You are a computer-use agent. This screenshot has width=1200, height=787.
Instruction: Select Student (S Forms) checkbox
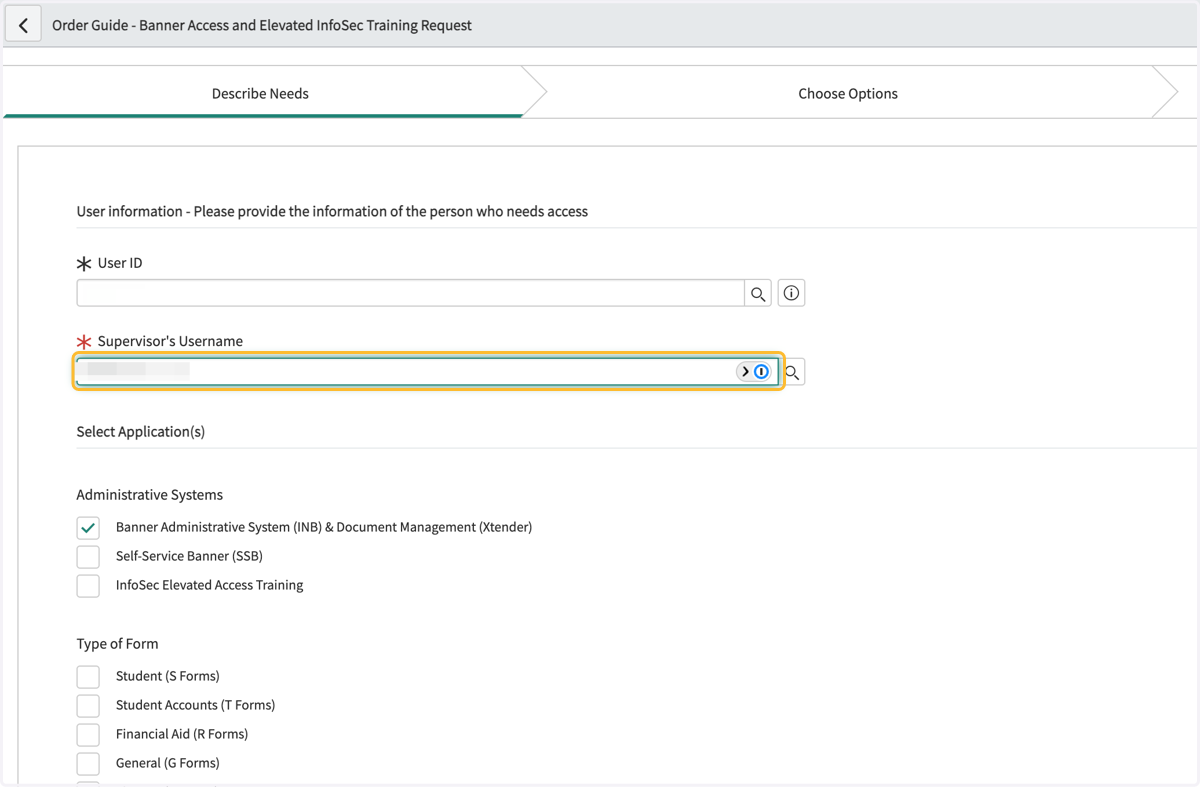pos(88,676)
